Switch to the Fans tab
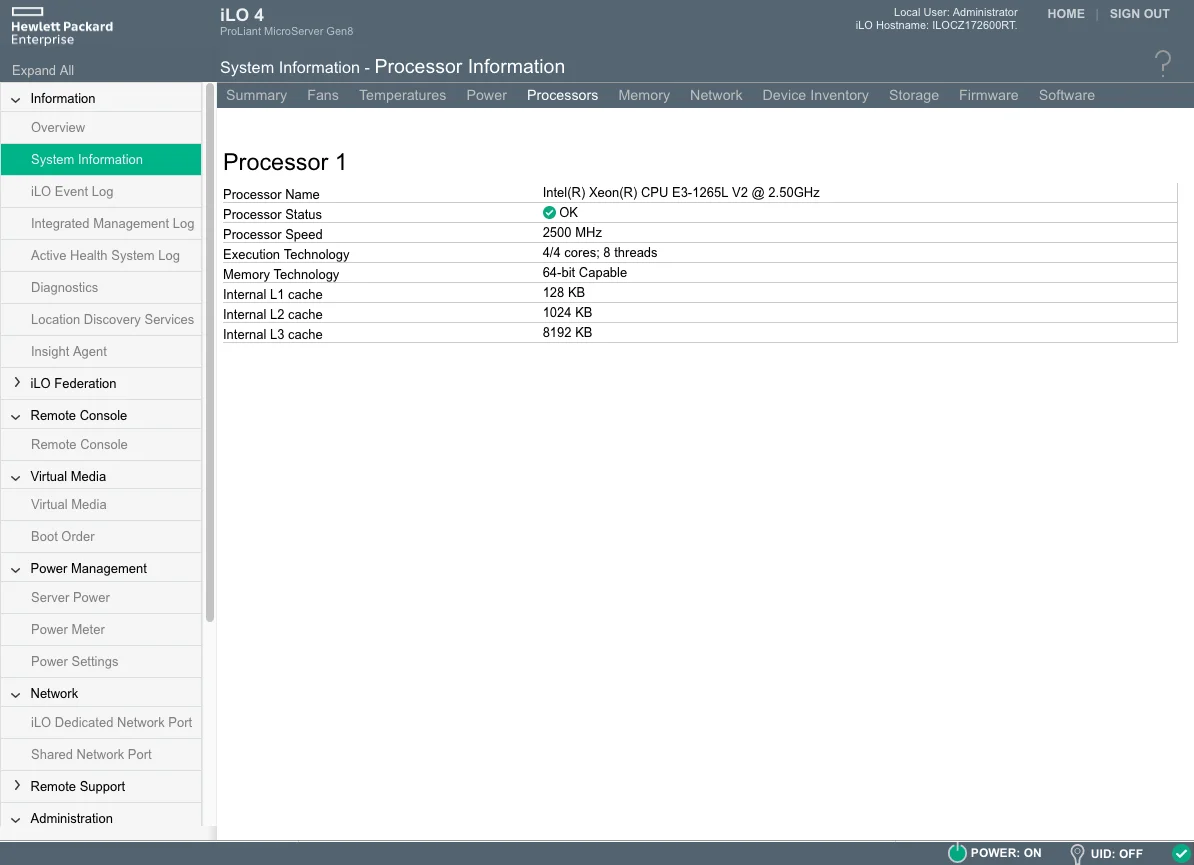This screenshot has height=865, width=1194. point(323,95)
